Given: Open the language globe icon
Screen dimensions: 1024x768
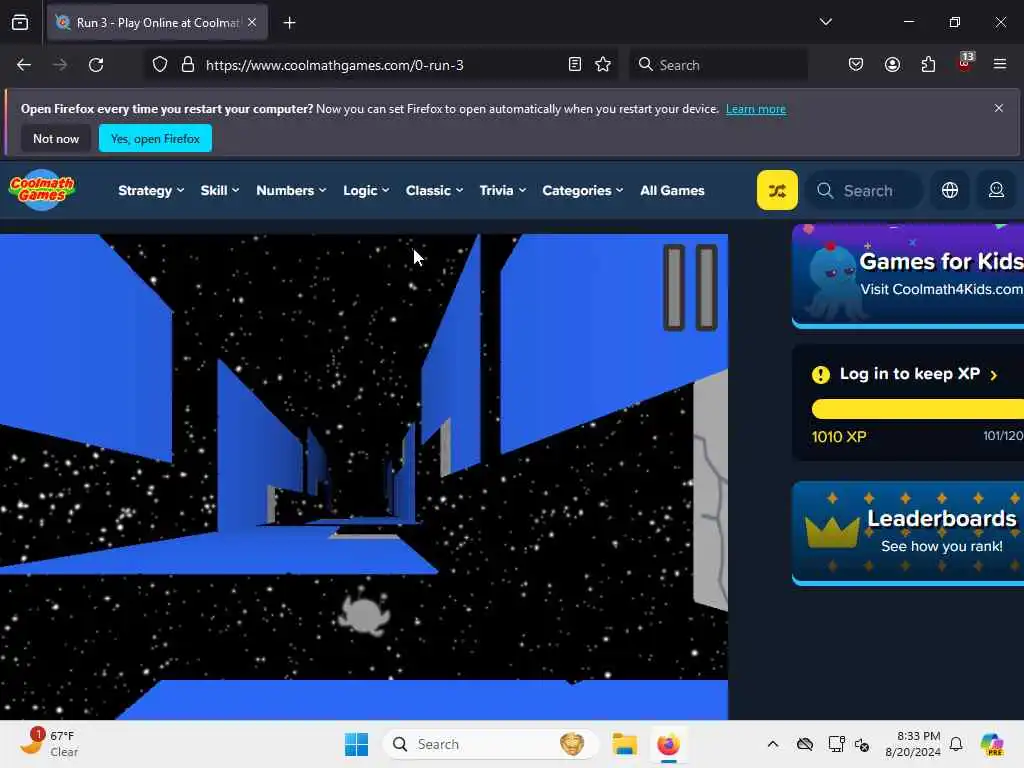Looking at the screenshot, I should click(x=950, y=190).
